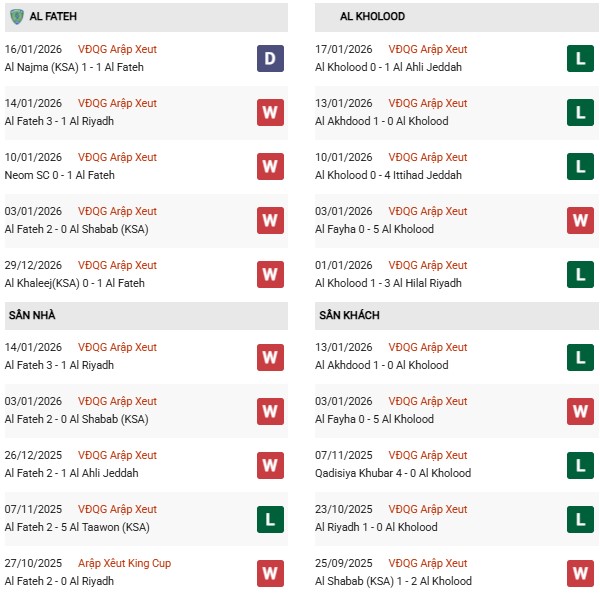Select the SÂN NHÀ section header
The image size is (600, 595).
(32, 315)
